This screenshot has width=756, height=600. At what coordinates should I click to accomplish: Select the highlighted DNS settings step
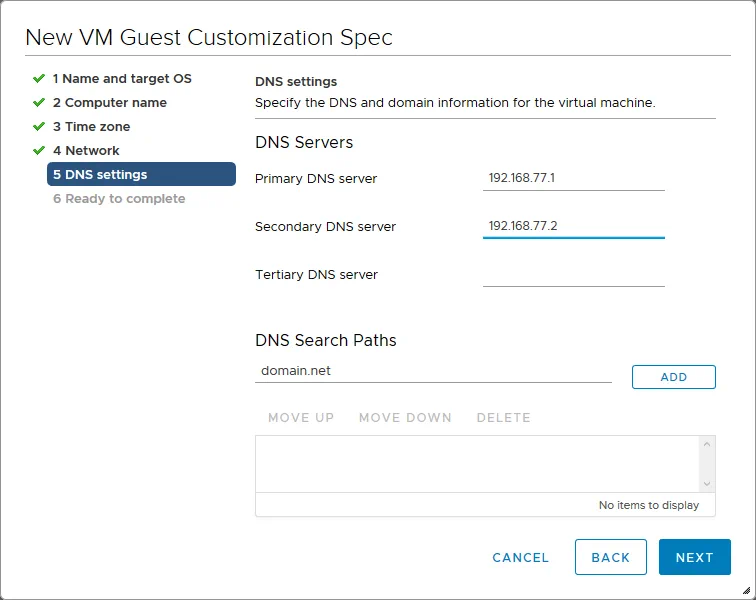[x=141, y=174]
